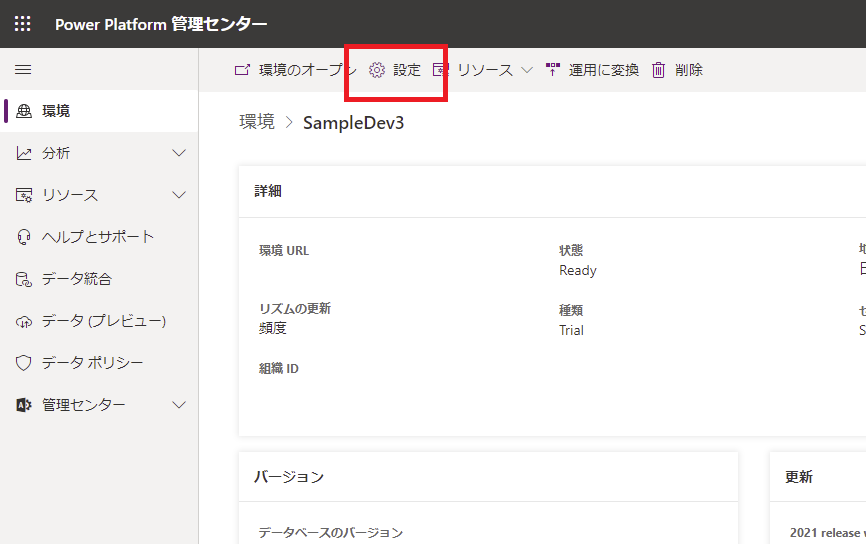Click the 環境 URL label

[284, 251]
